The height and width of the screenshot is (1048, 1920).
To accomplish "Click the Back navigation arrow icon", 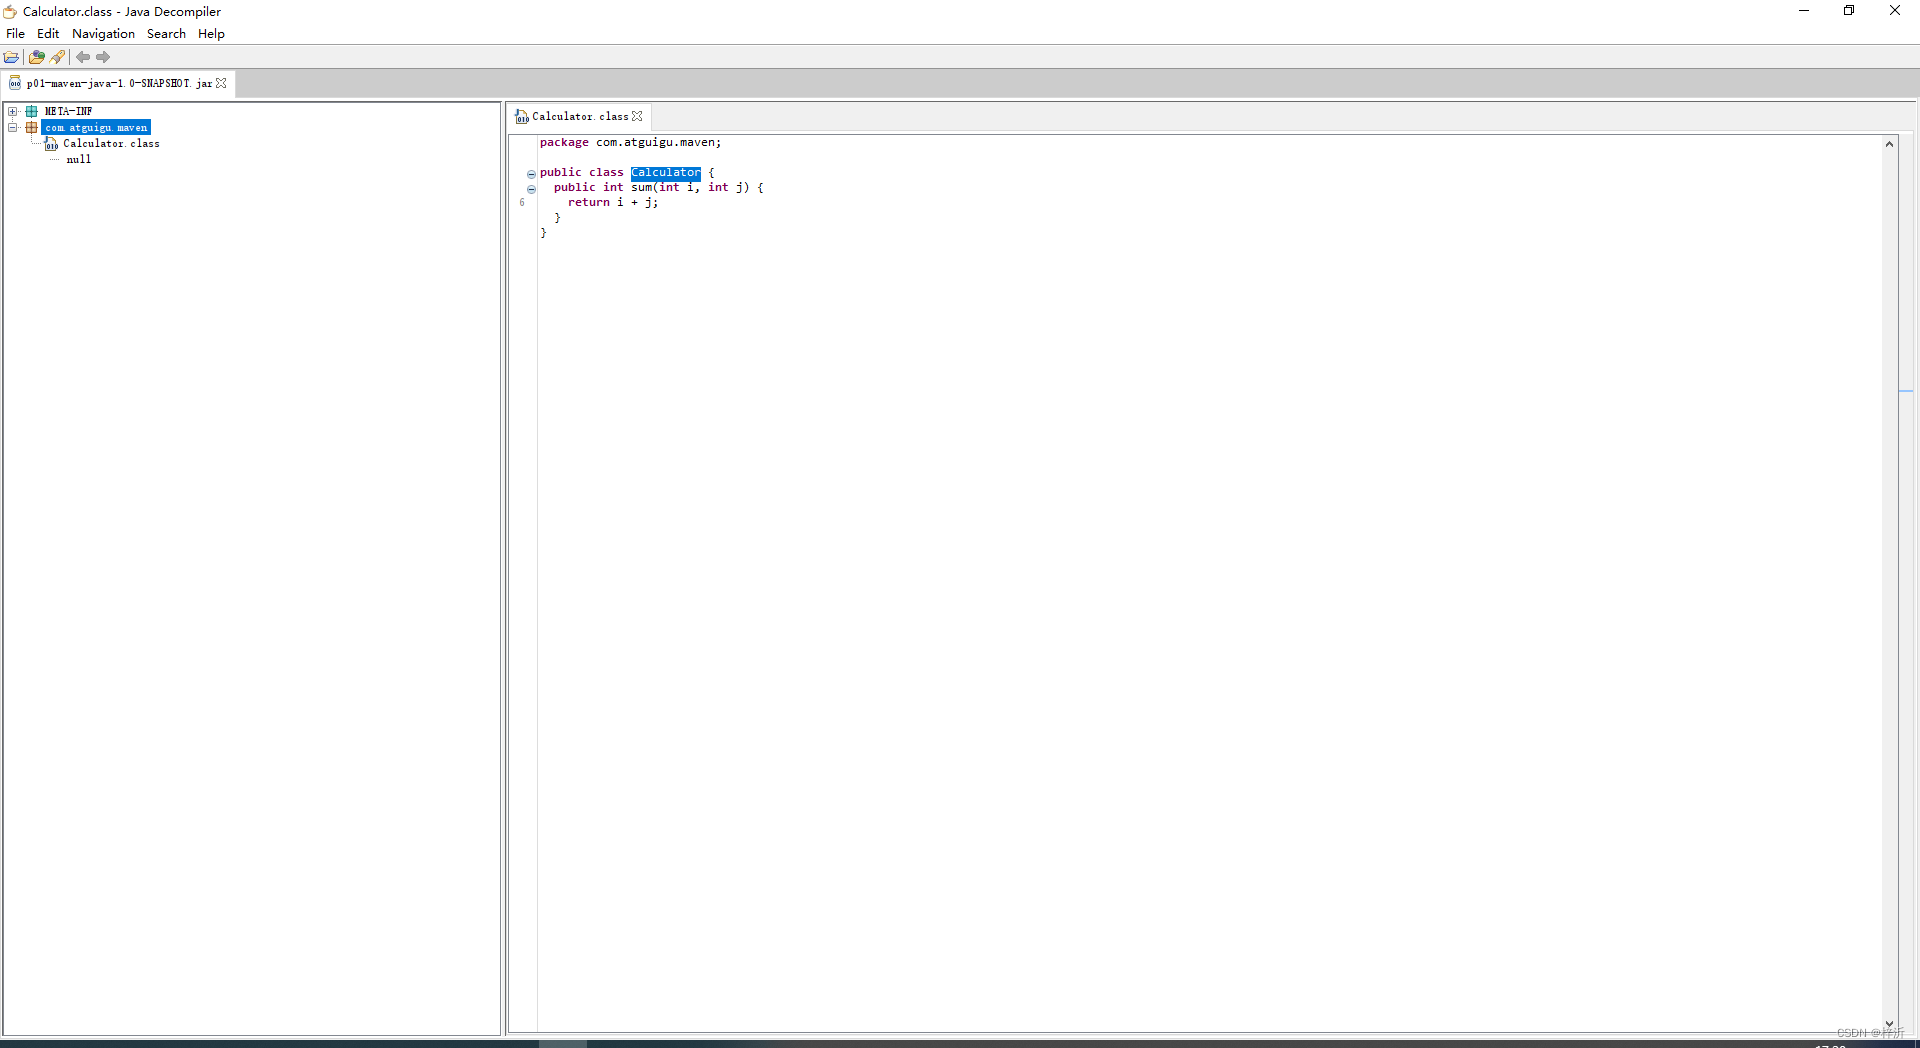I will [x=83, y=57].
